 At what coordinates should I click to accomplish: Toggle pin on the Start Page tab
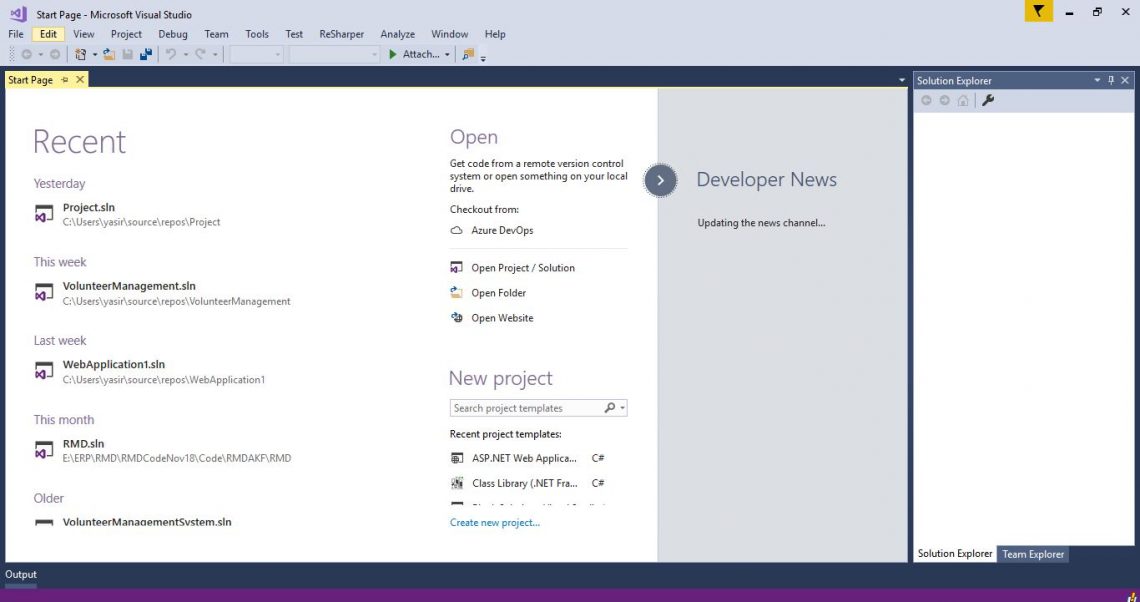point(65,80)
